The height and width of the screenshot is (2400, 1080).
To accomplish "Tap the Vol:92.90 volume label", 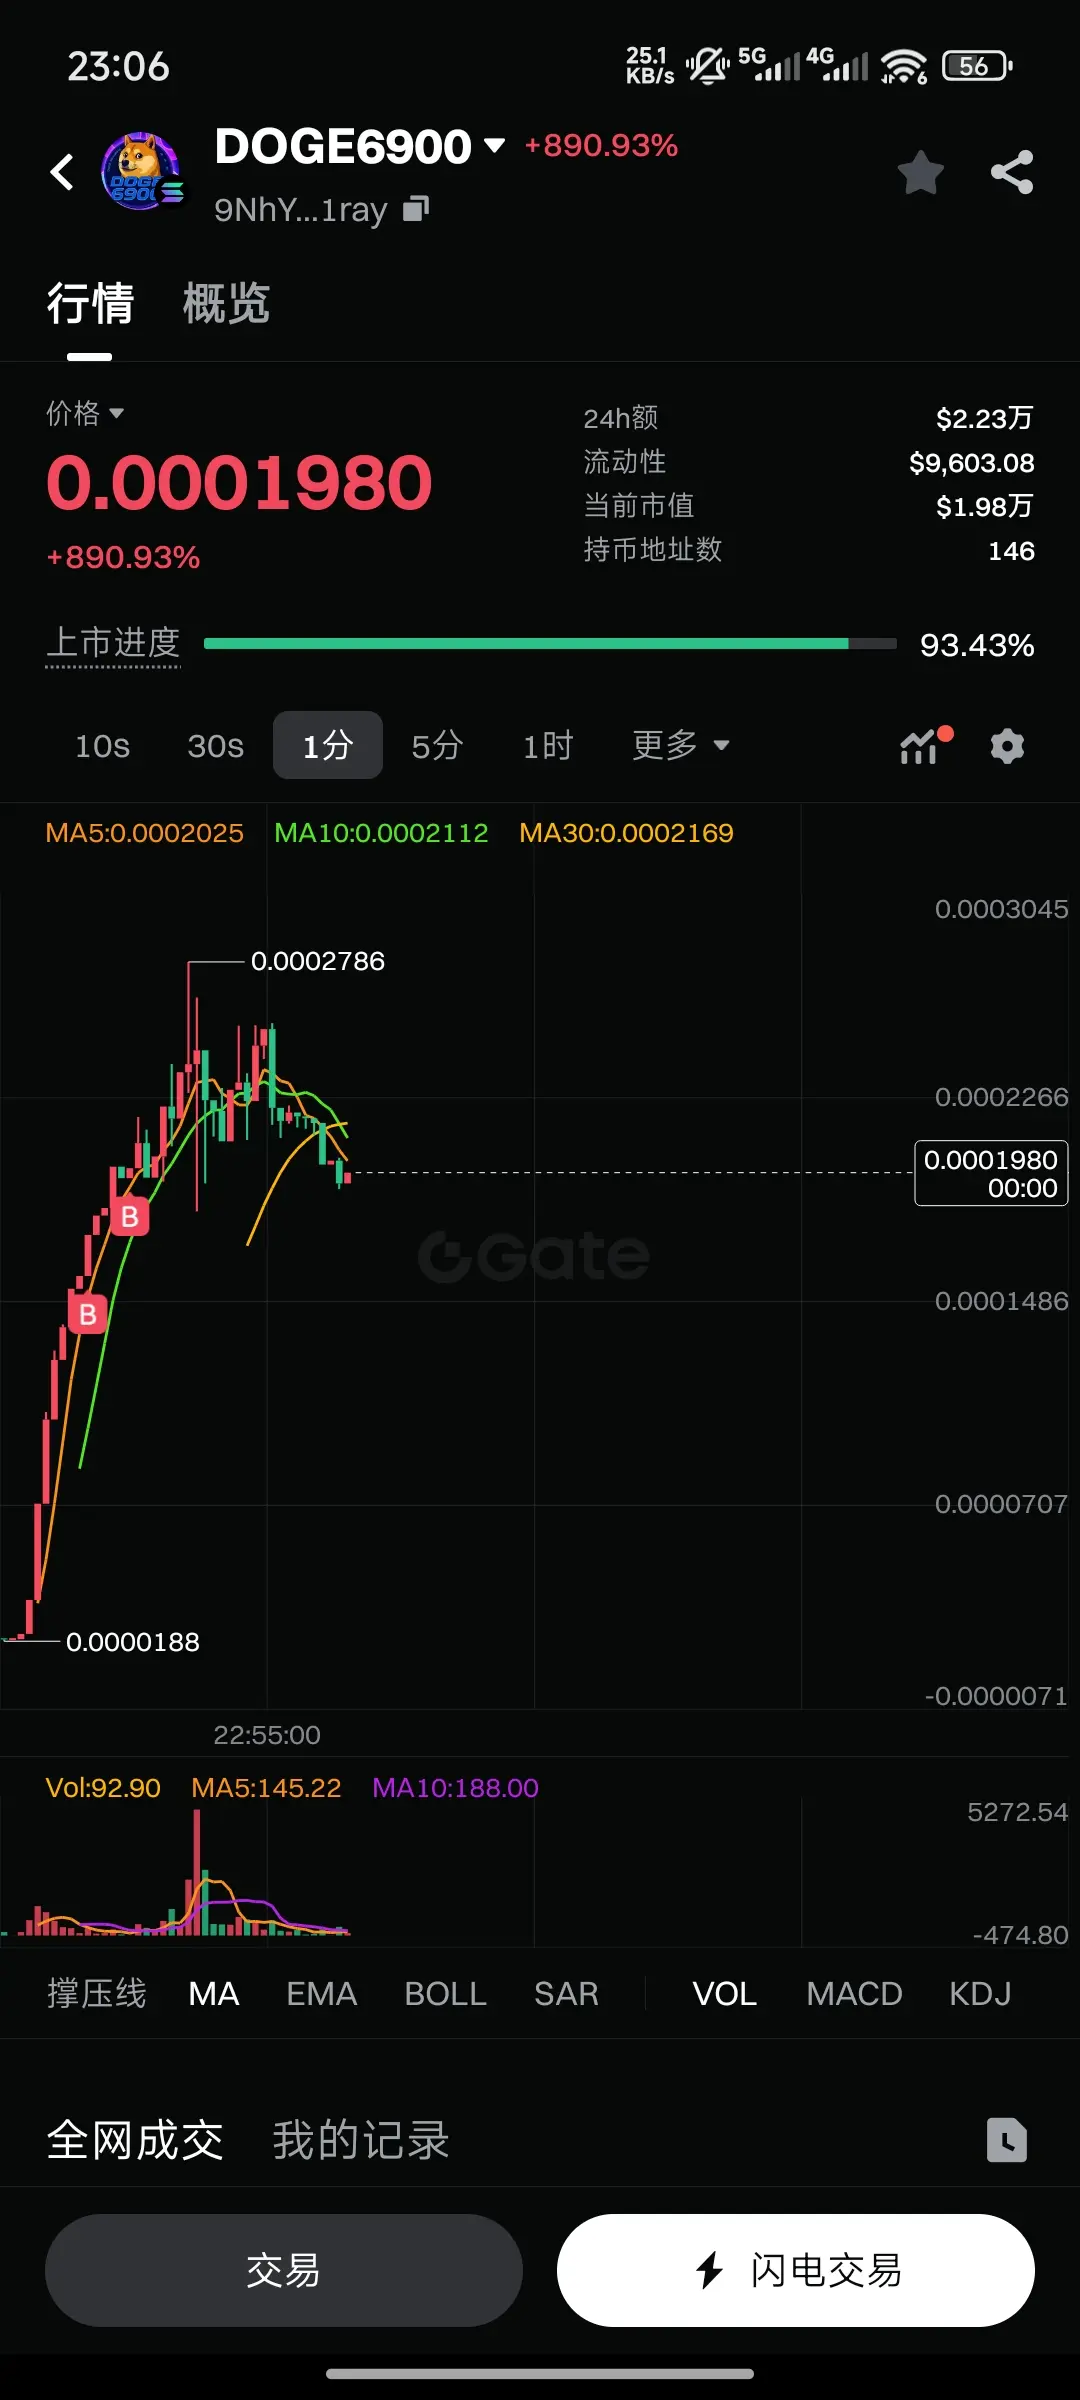I will 103,1788.
